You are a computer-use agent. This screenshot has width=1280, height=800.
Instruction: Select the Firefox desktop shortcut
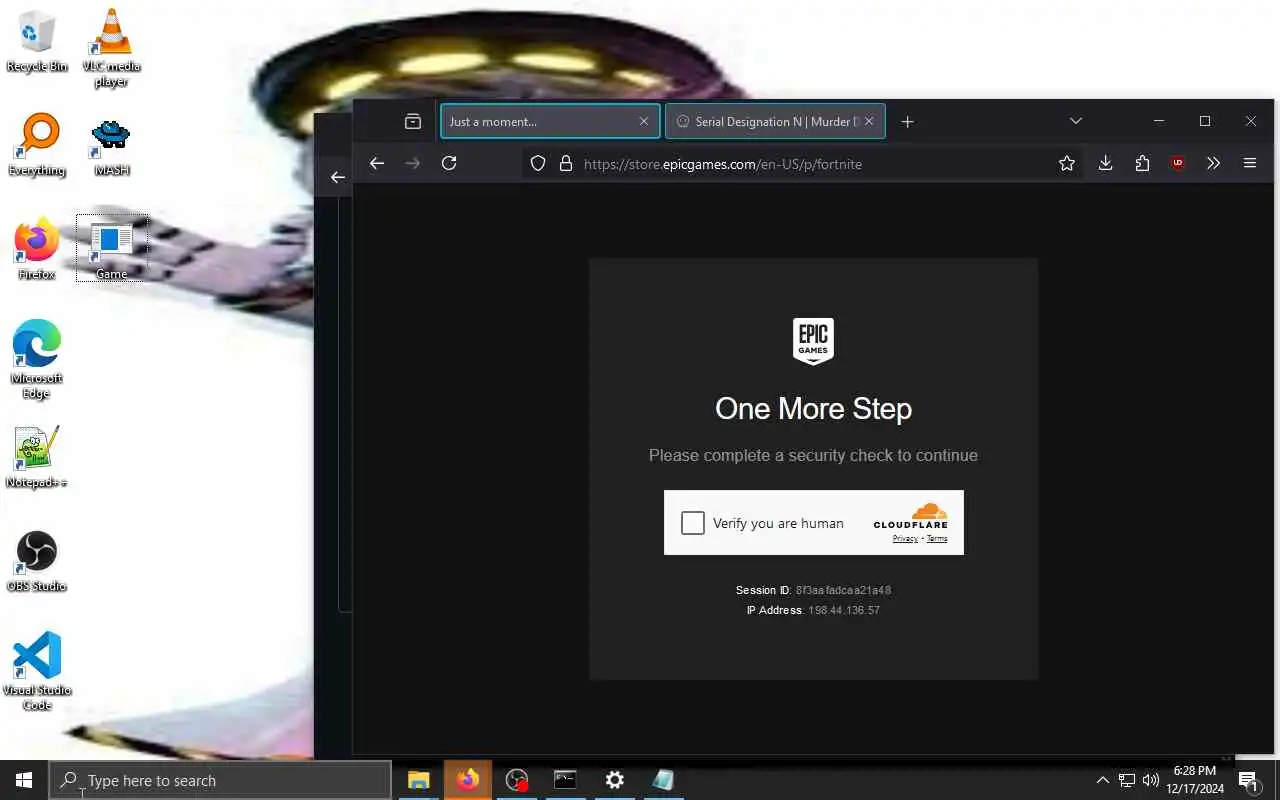coord(37,249)
